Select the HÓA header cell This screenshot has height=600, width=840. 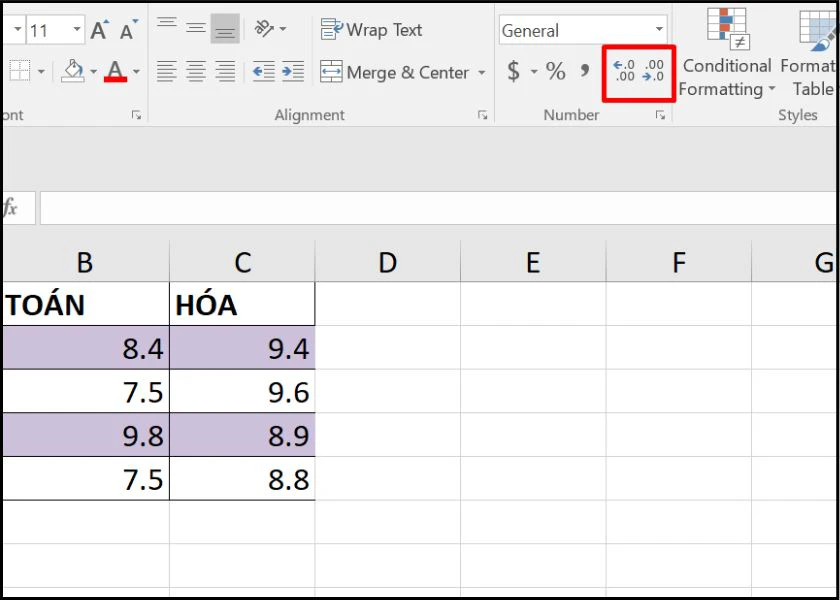(243, 304)
